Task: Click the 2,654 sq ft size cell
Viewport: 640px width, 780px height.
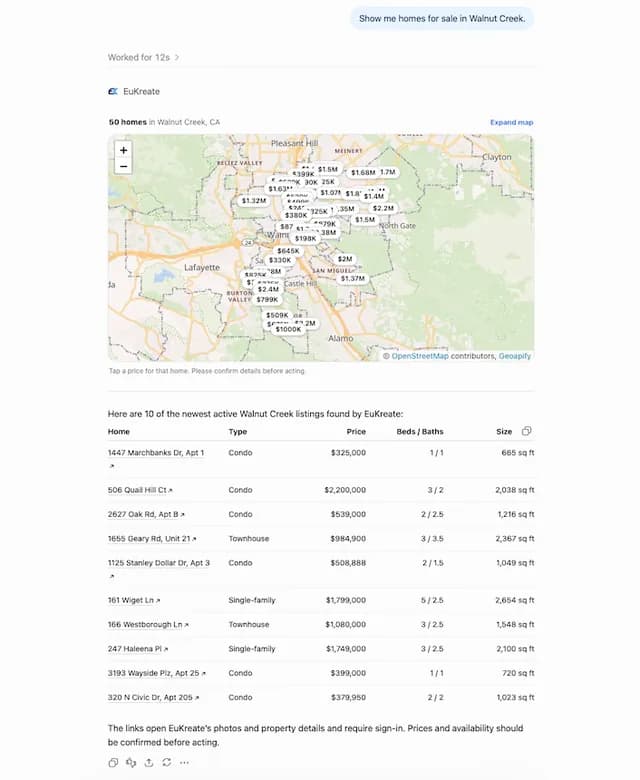Action: [515, 600]
